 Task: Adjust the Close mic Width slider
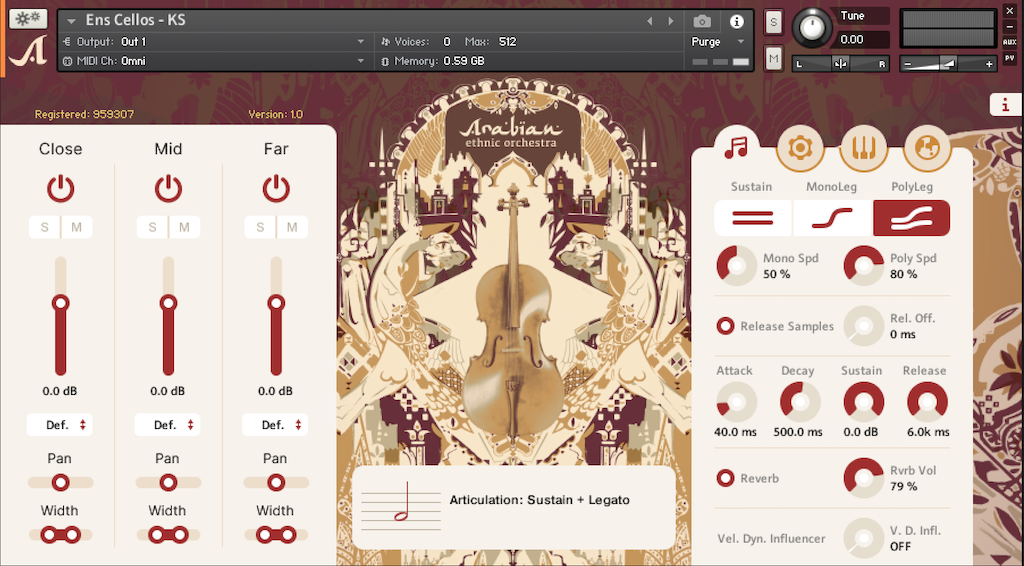coord(60,535)
